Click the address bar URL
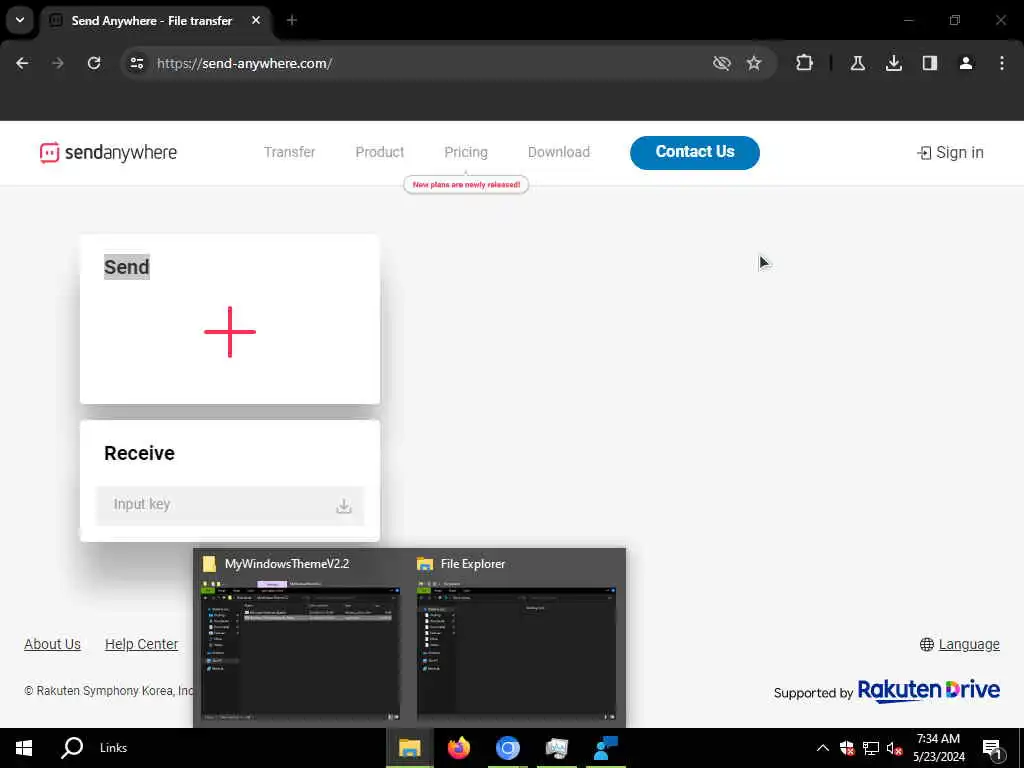1024x768 pixels. (244, 63)
